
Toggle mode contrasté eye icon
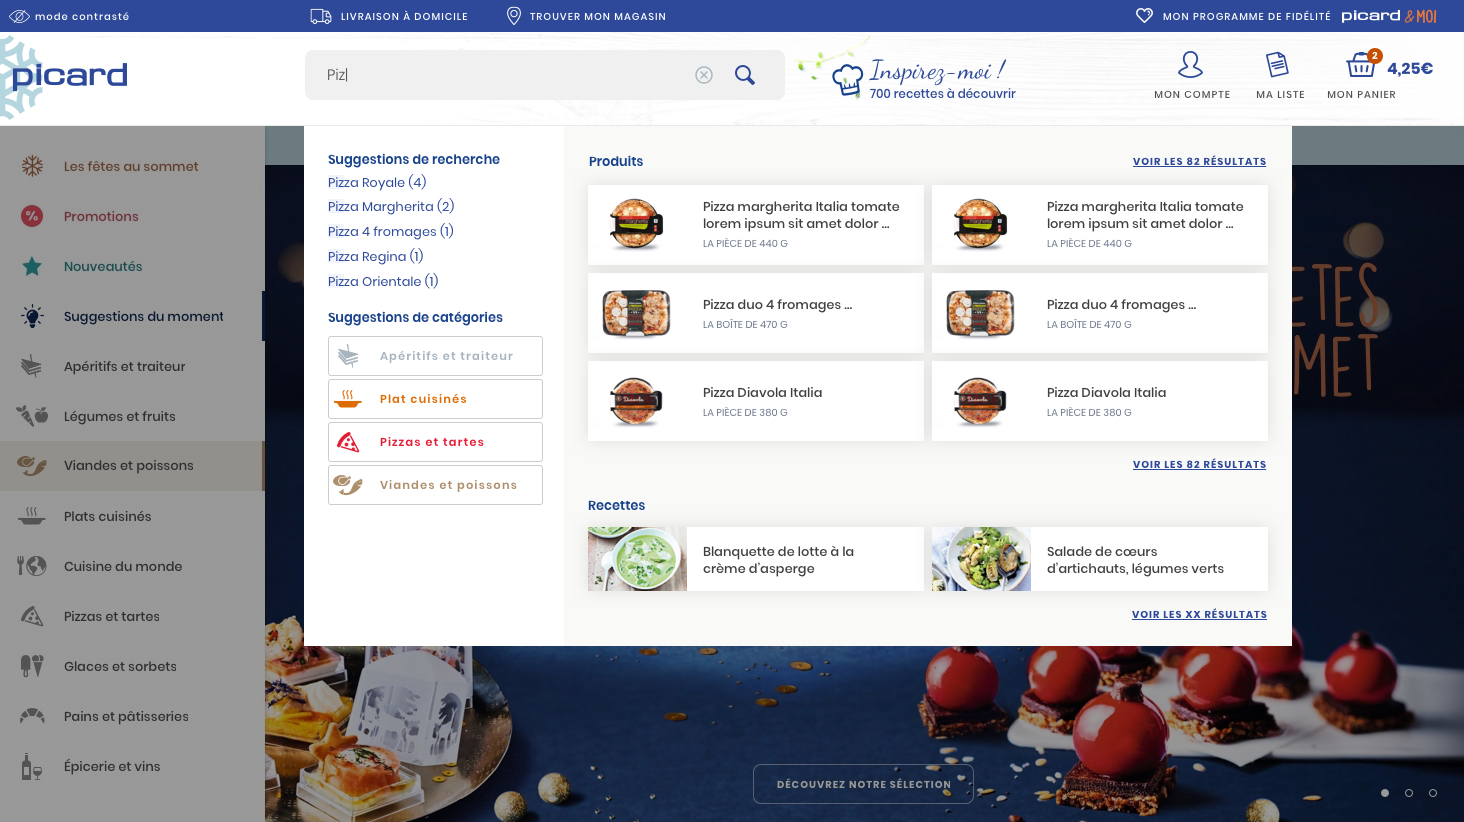[x=19, y=16]
